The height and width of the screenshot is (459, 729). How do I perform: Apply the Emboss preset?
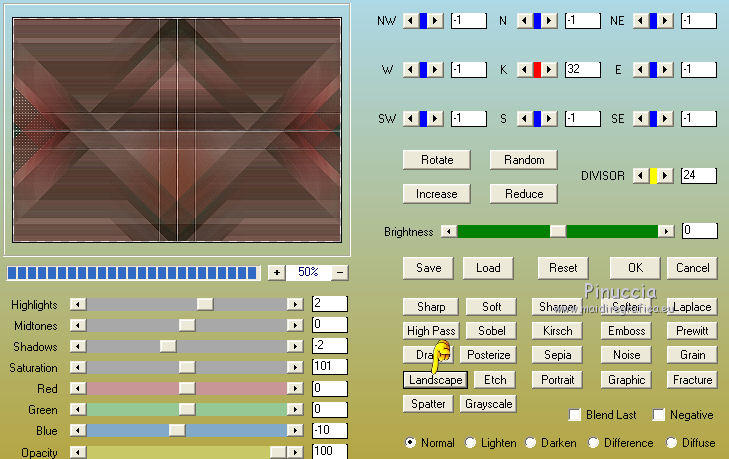[626, 331]
